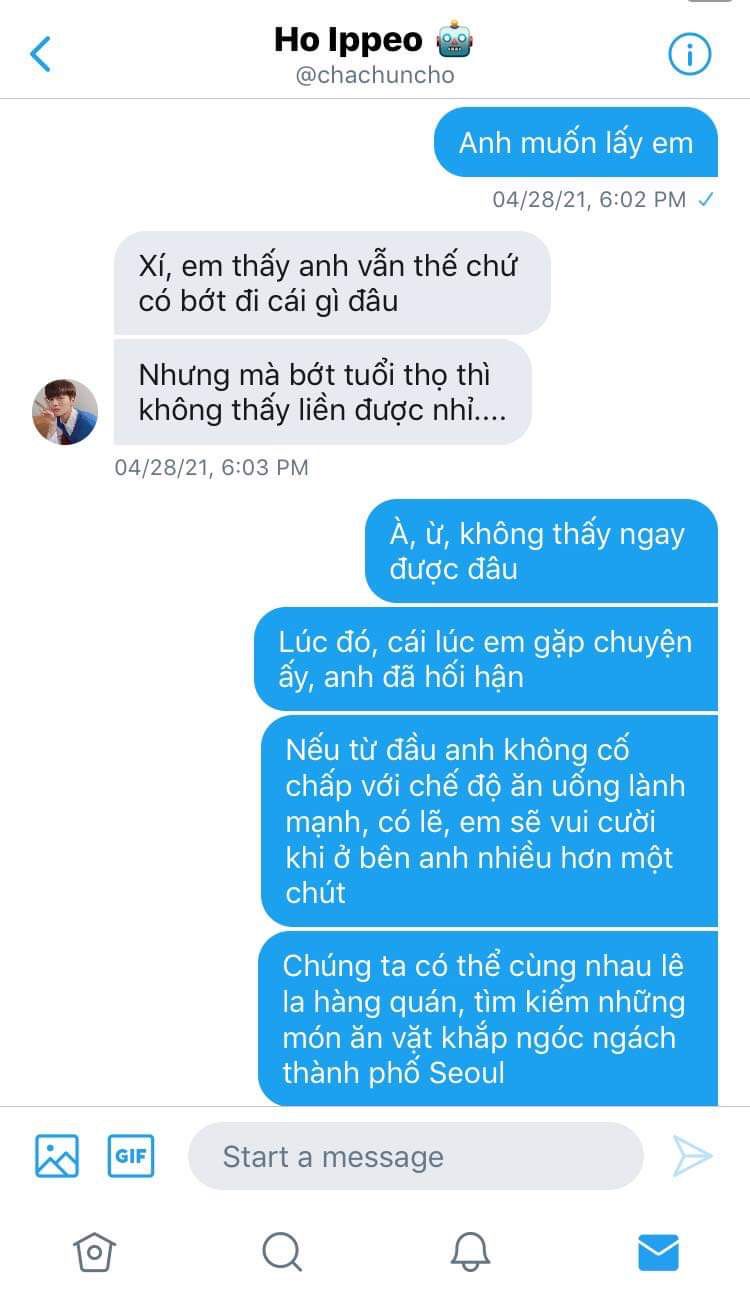The height and width of the screenshot is (1304, 750).
Task: Open the Messages envelope tab
Action: [x=658, y=1252]
